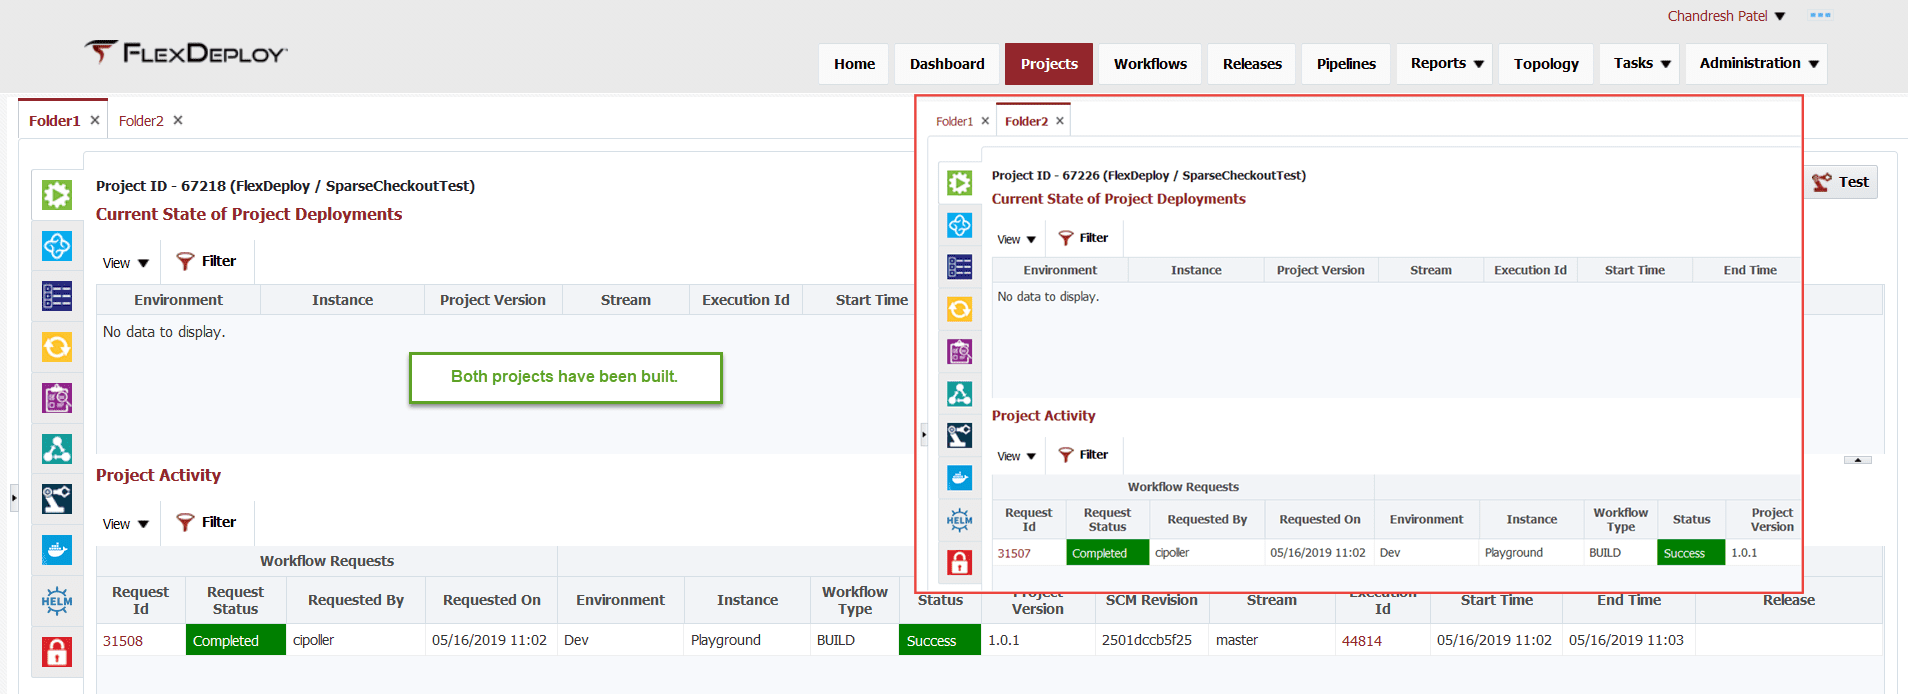Click Completed status cell in request 31508 row
This screenshot has height=694, width=1908.
click(x=236, y=640)
